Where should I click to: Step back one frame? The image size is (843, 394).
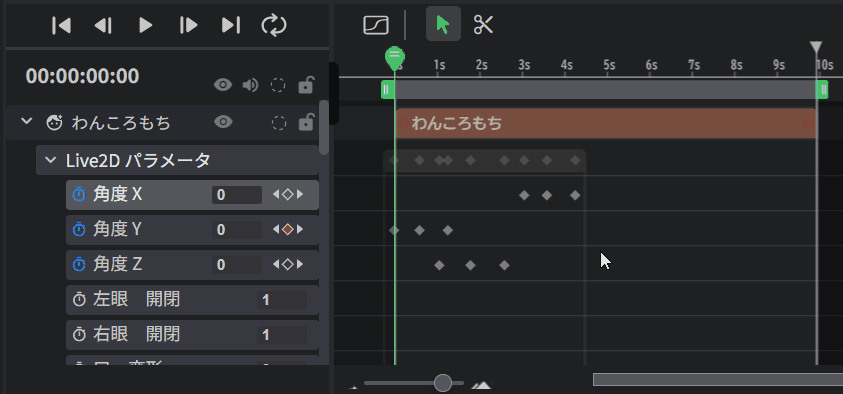(103, 25)
